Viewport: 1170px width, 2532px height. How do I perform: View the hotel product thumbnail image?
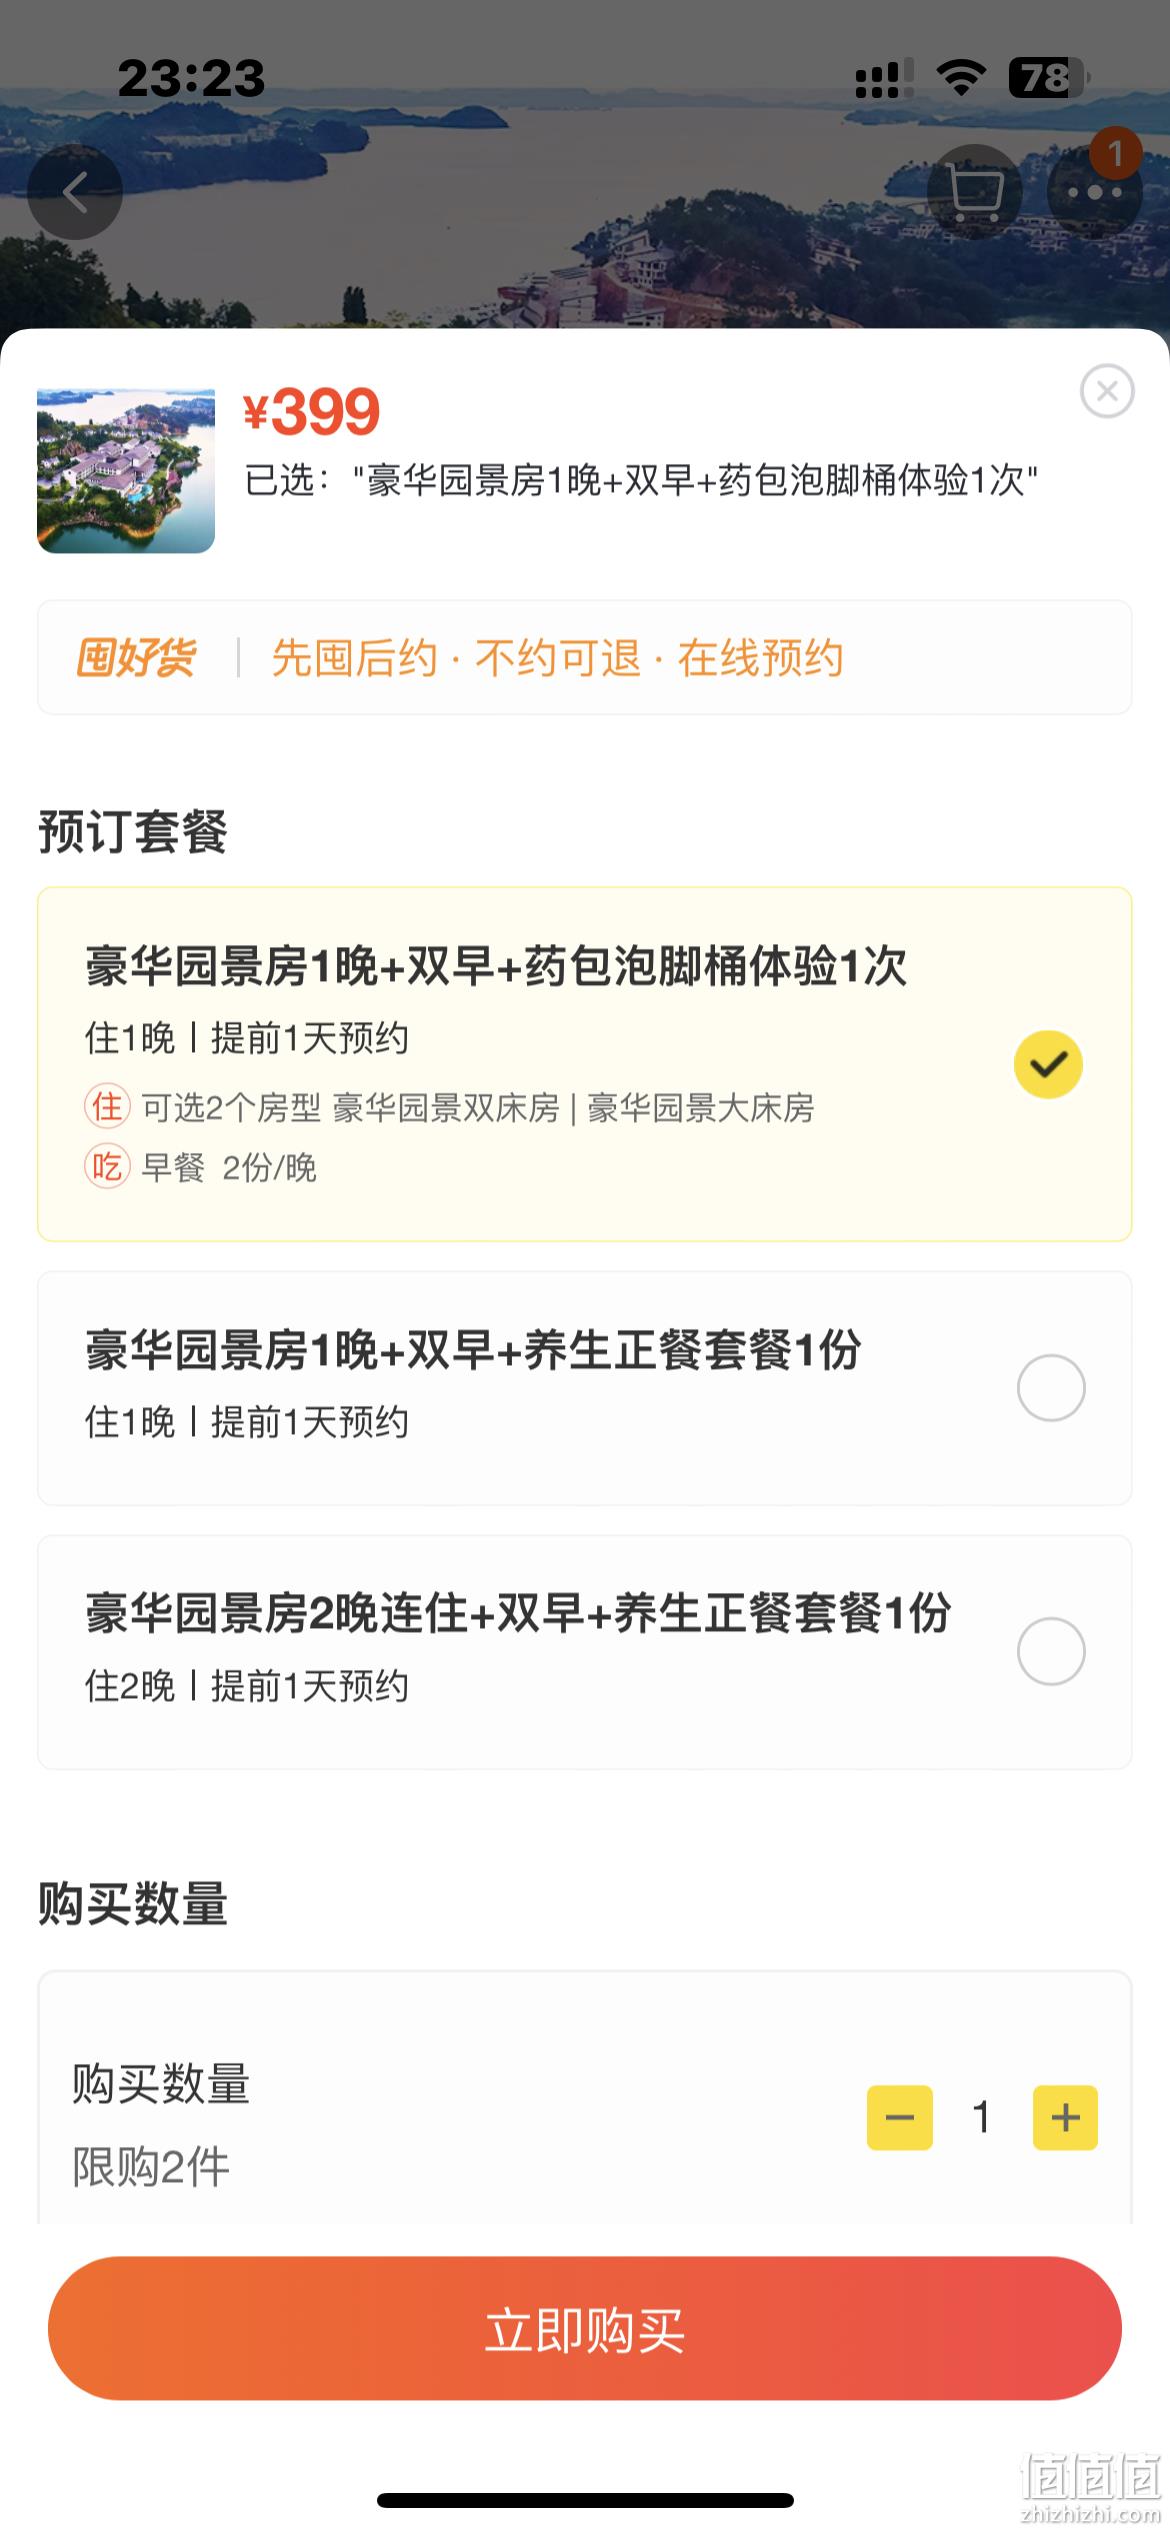click(126, 471)
